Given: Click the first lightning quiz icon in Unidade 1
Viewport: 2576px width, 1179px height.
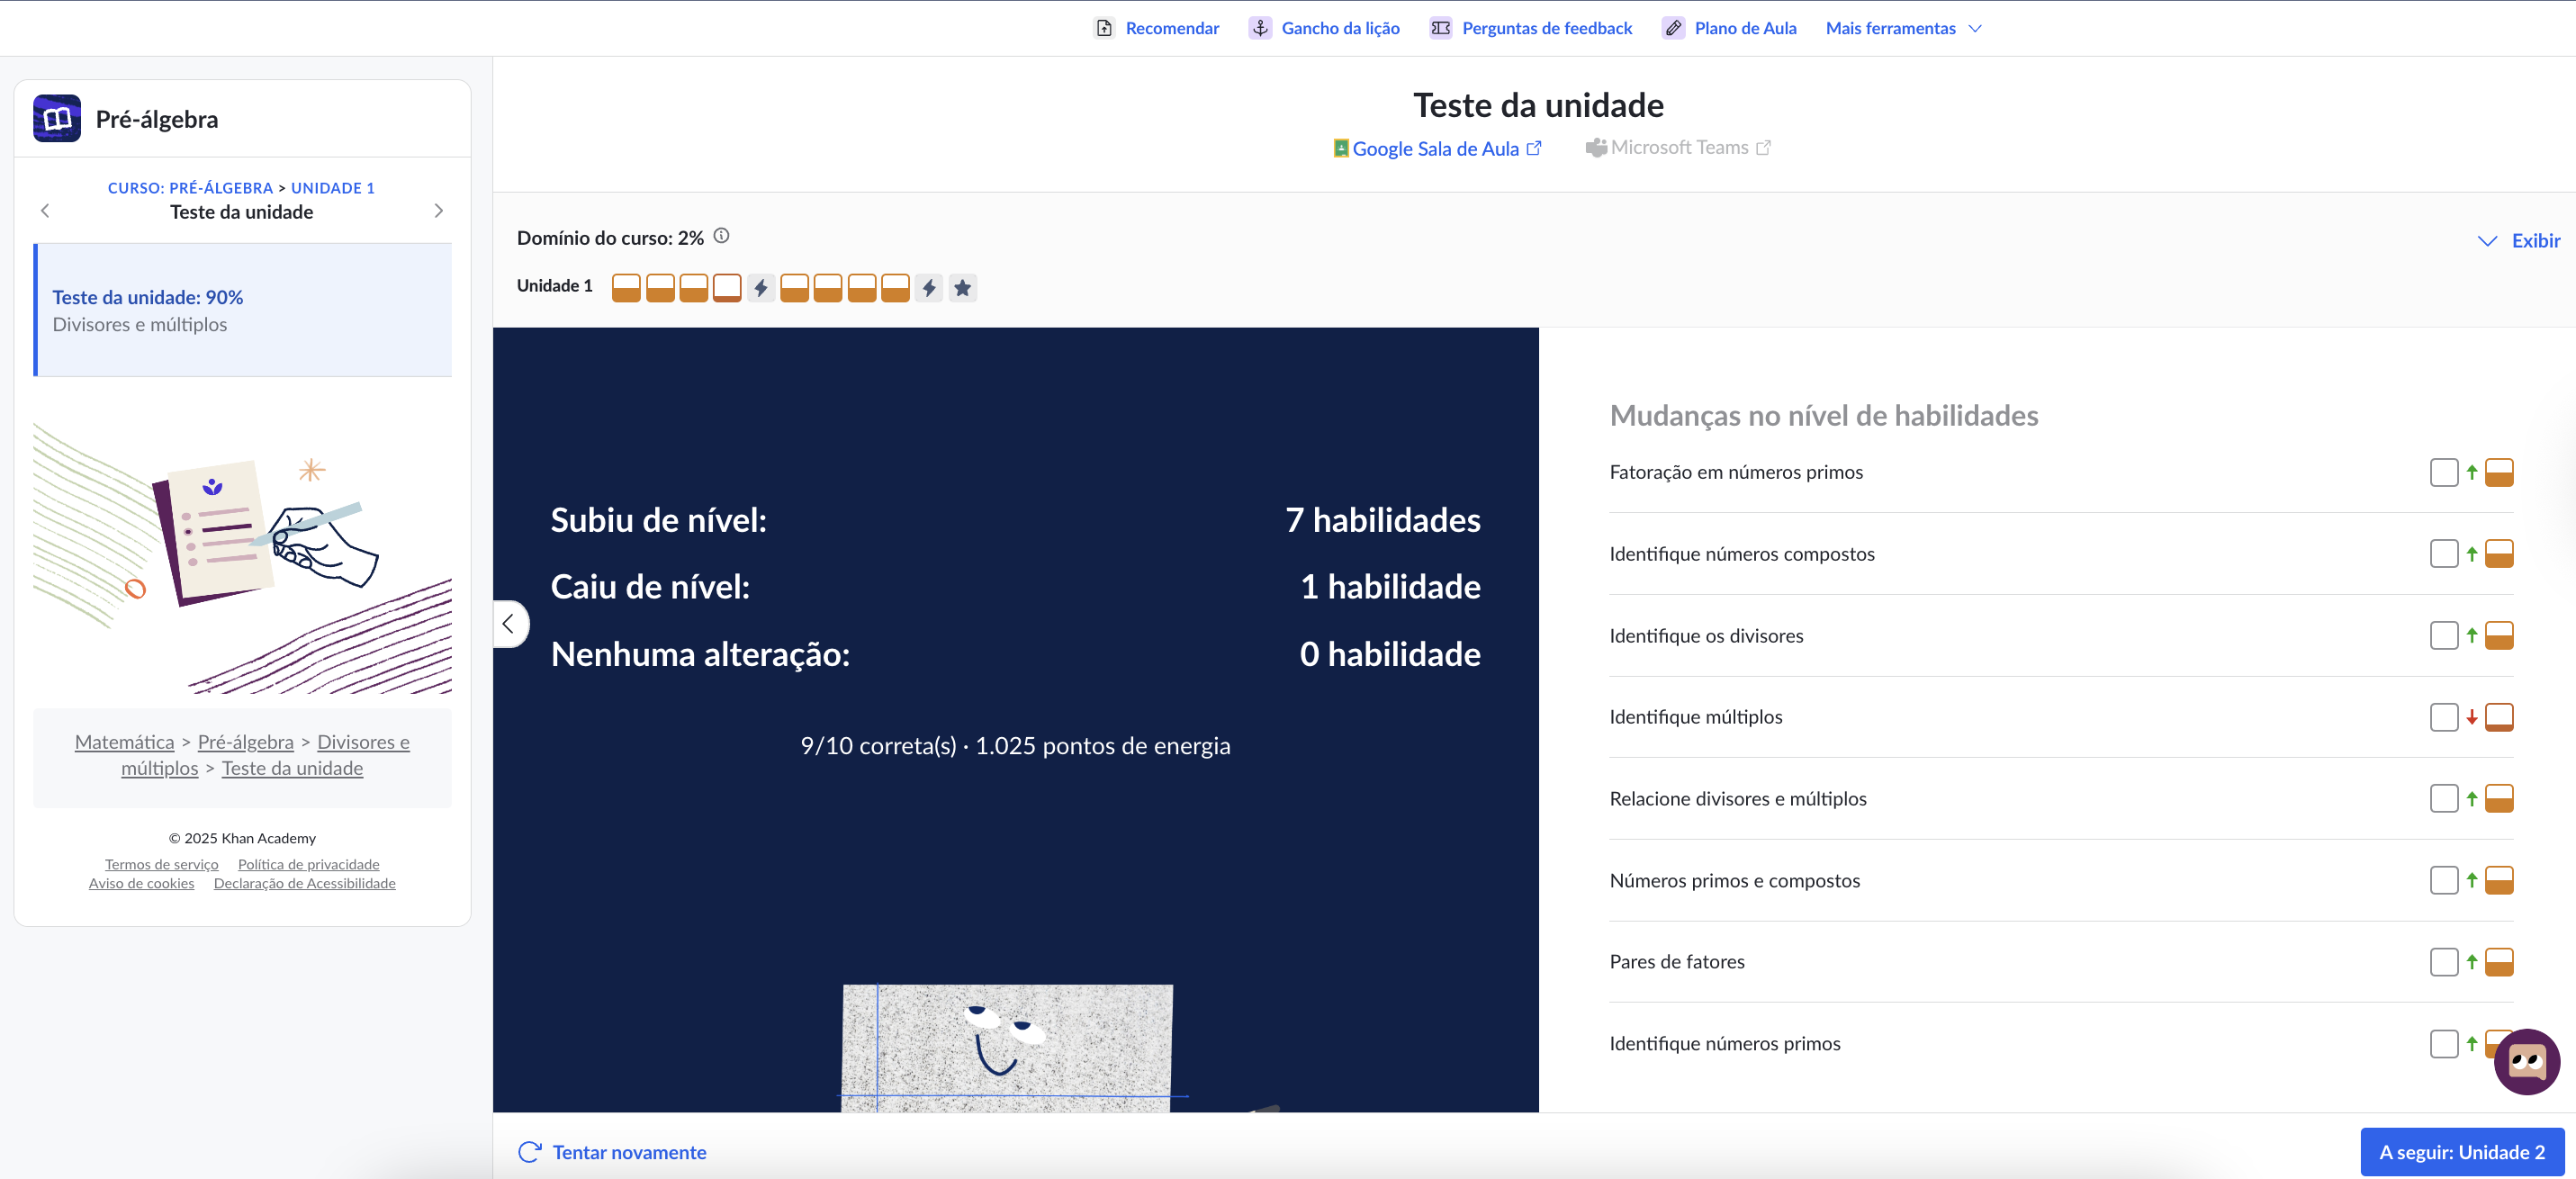Looking at the screenshot, I should pyautogui.click(x=761, y=288).
